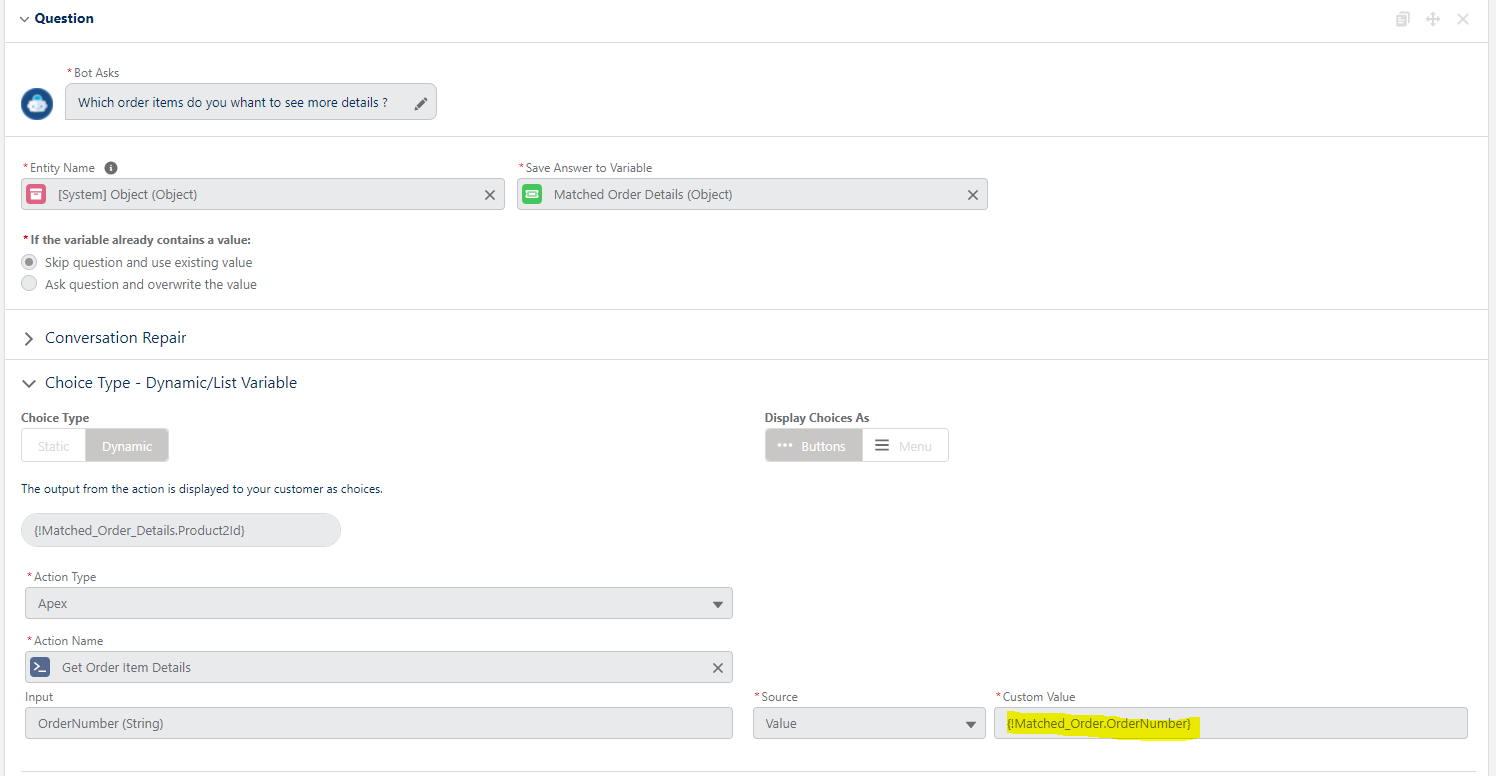Click the bot avatar icon
Image resolution: width=1496 pixels, height=776 pixels.
[x=37, y=103]
